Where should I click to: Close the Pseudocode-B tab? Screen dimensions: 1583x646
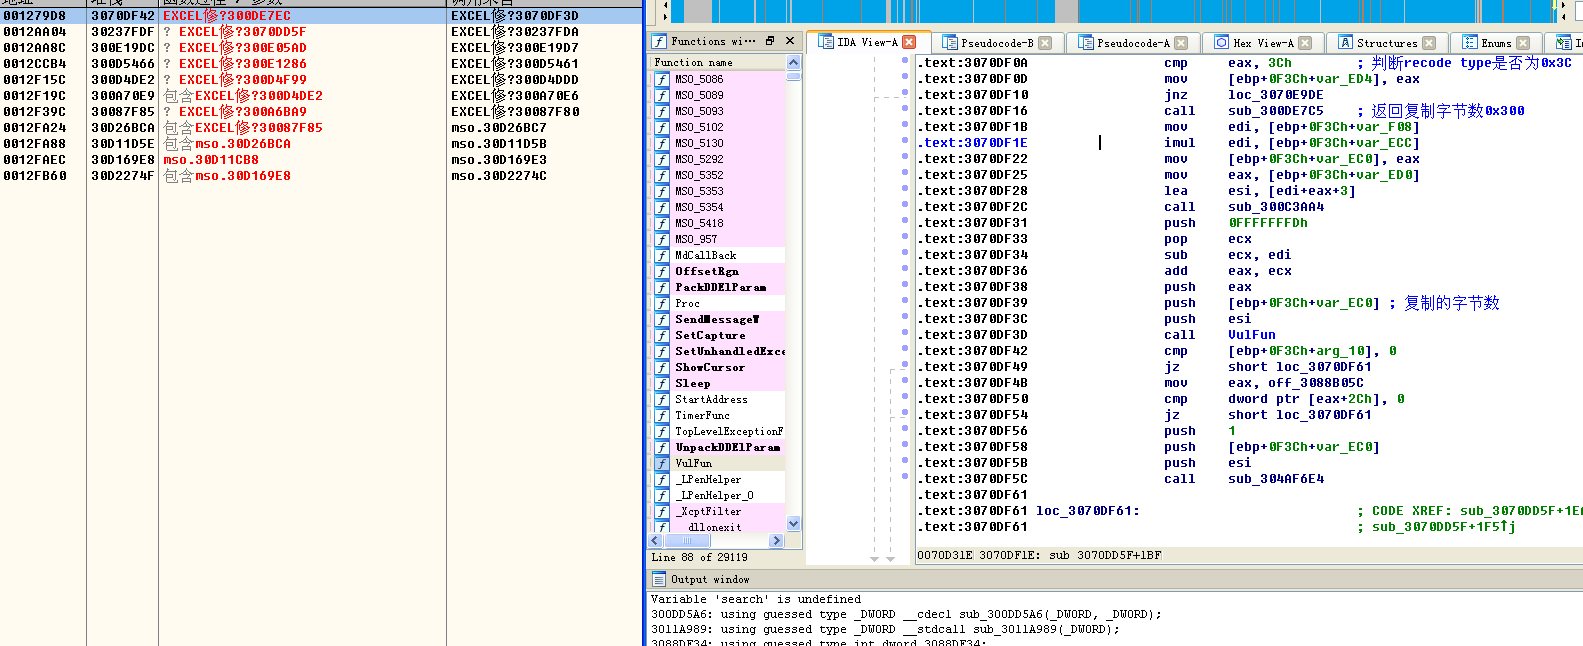[x=1045, y=43]
